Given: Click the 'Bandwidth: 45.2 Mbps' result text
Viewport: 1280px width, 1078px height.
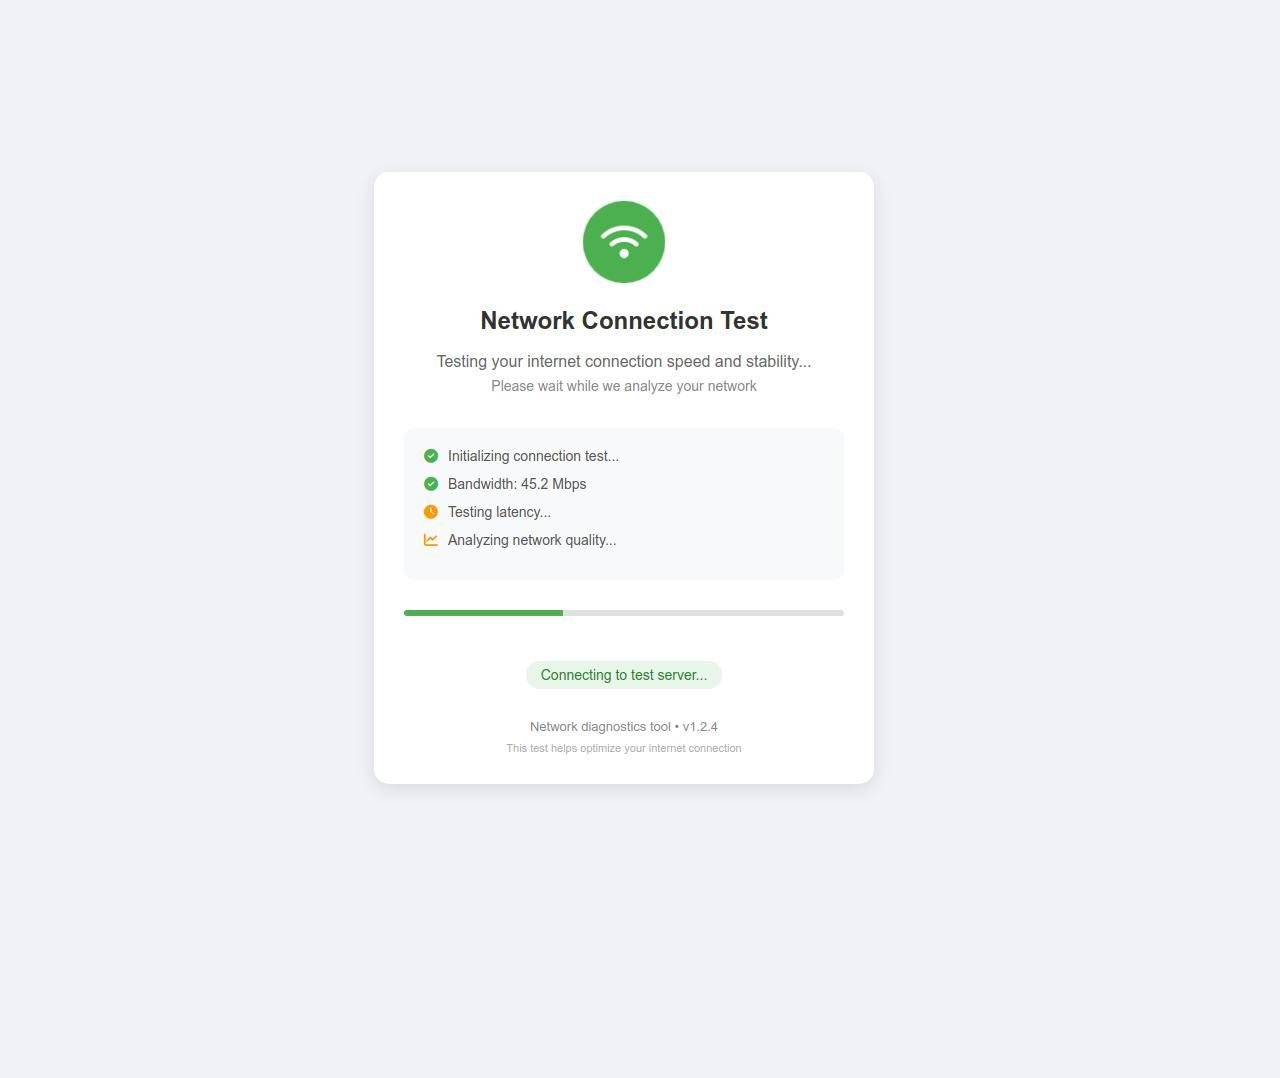Looking at the screenshot, I should pos(517,484).
